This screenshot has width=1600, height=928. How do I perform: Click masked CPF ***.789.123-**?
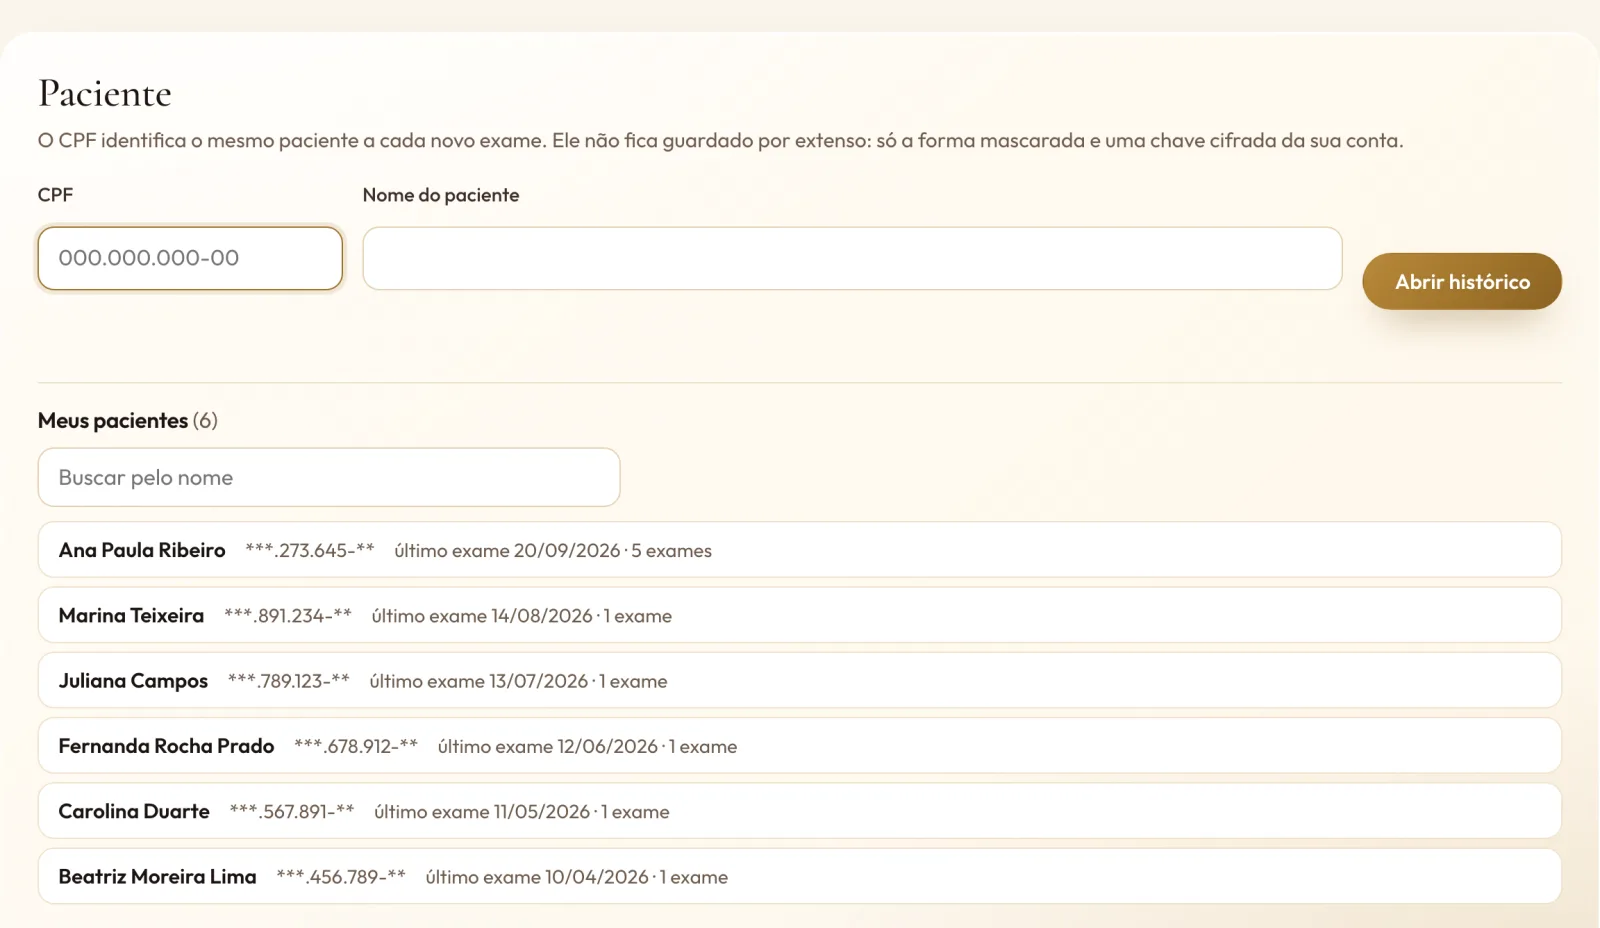click(x=289, y=681)
